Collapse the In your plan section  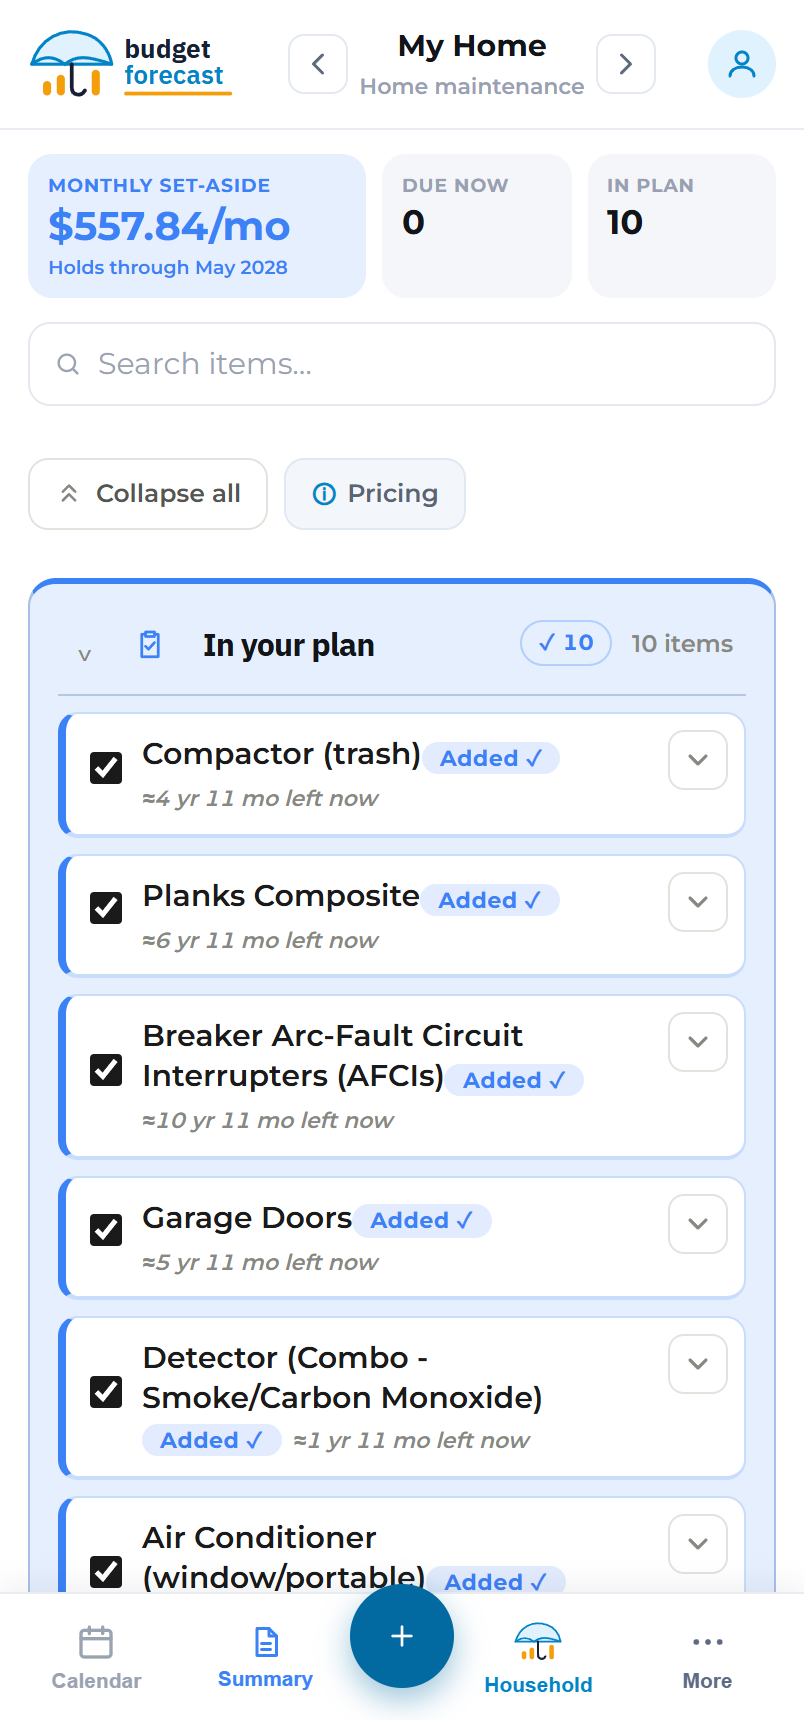click(85, 655)
